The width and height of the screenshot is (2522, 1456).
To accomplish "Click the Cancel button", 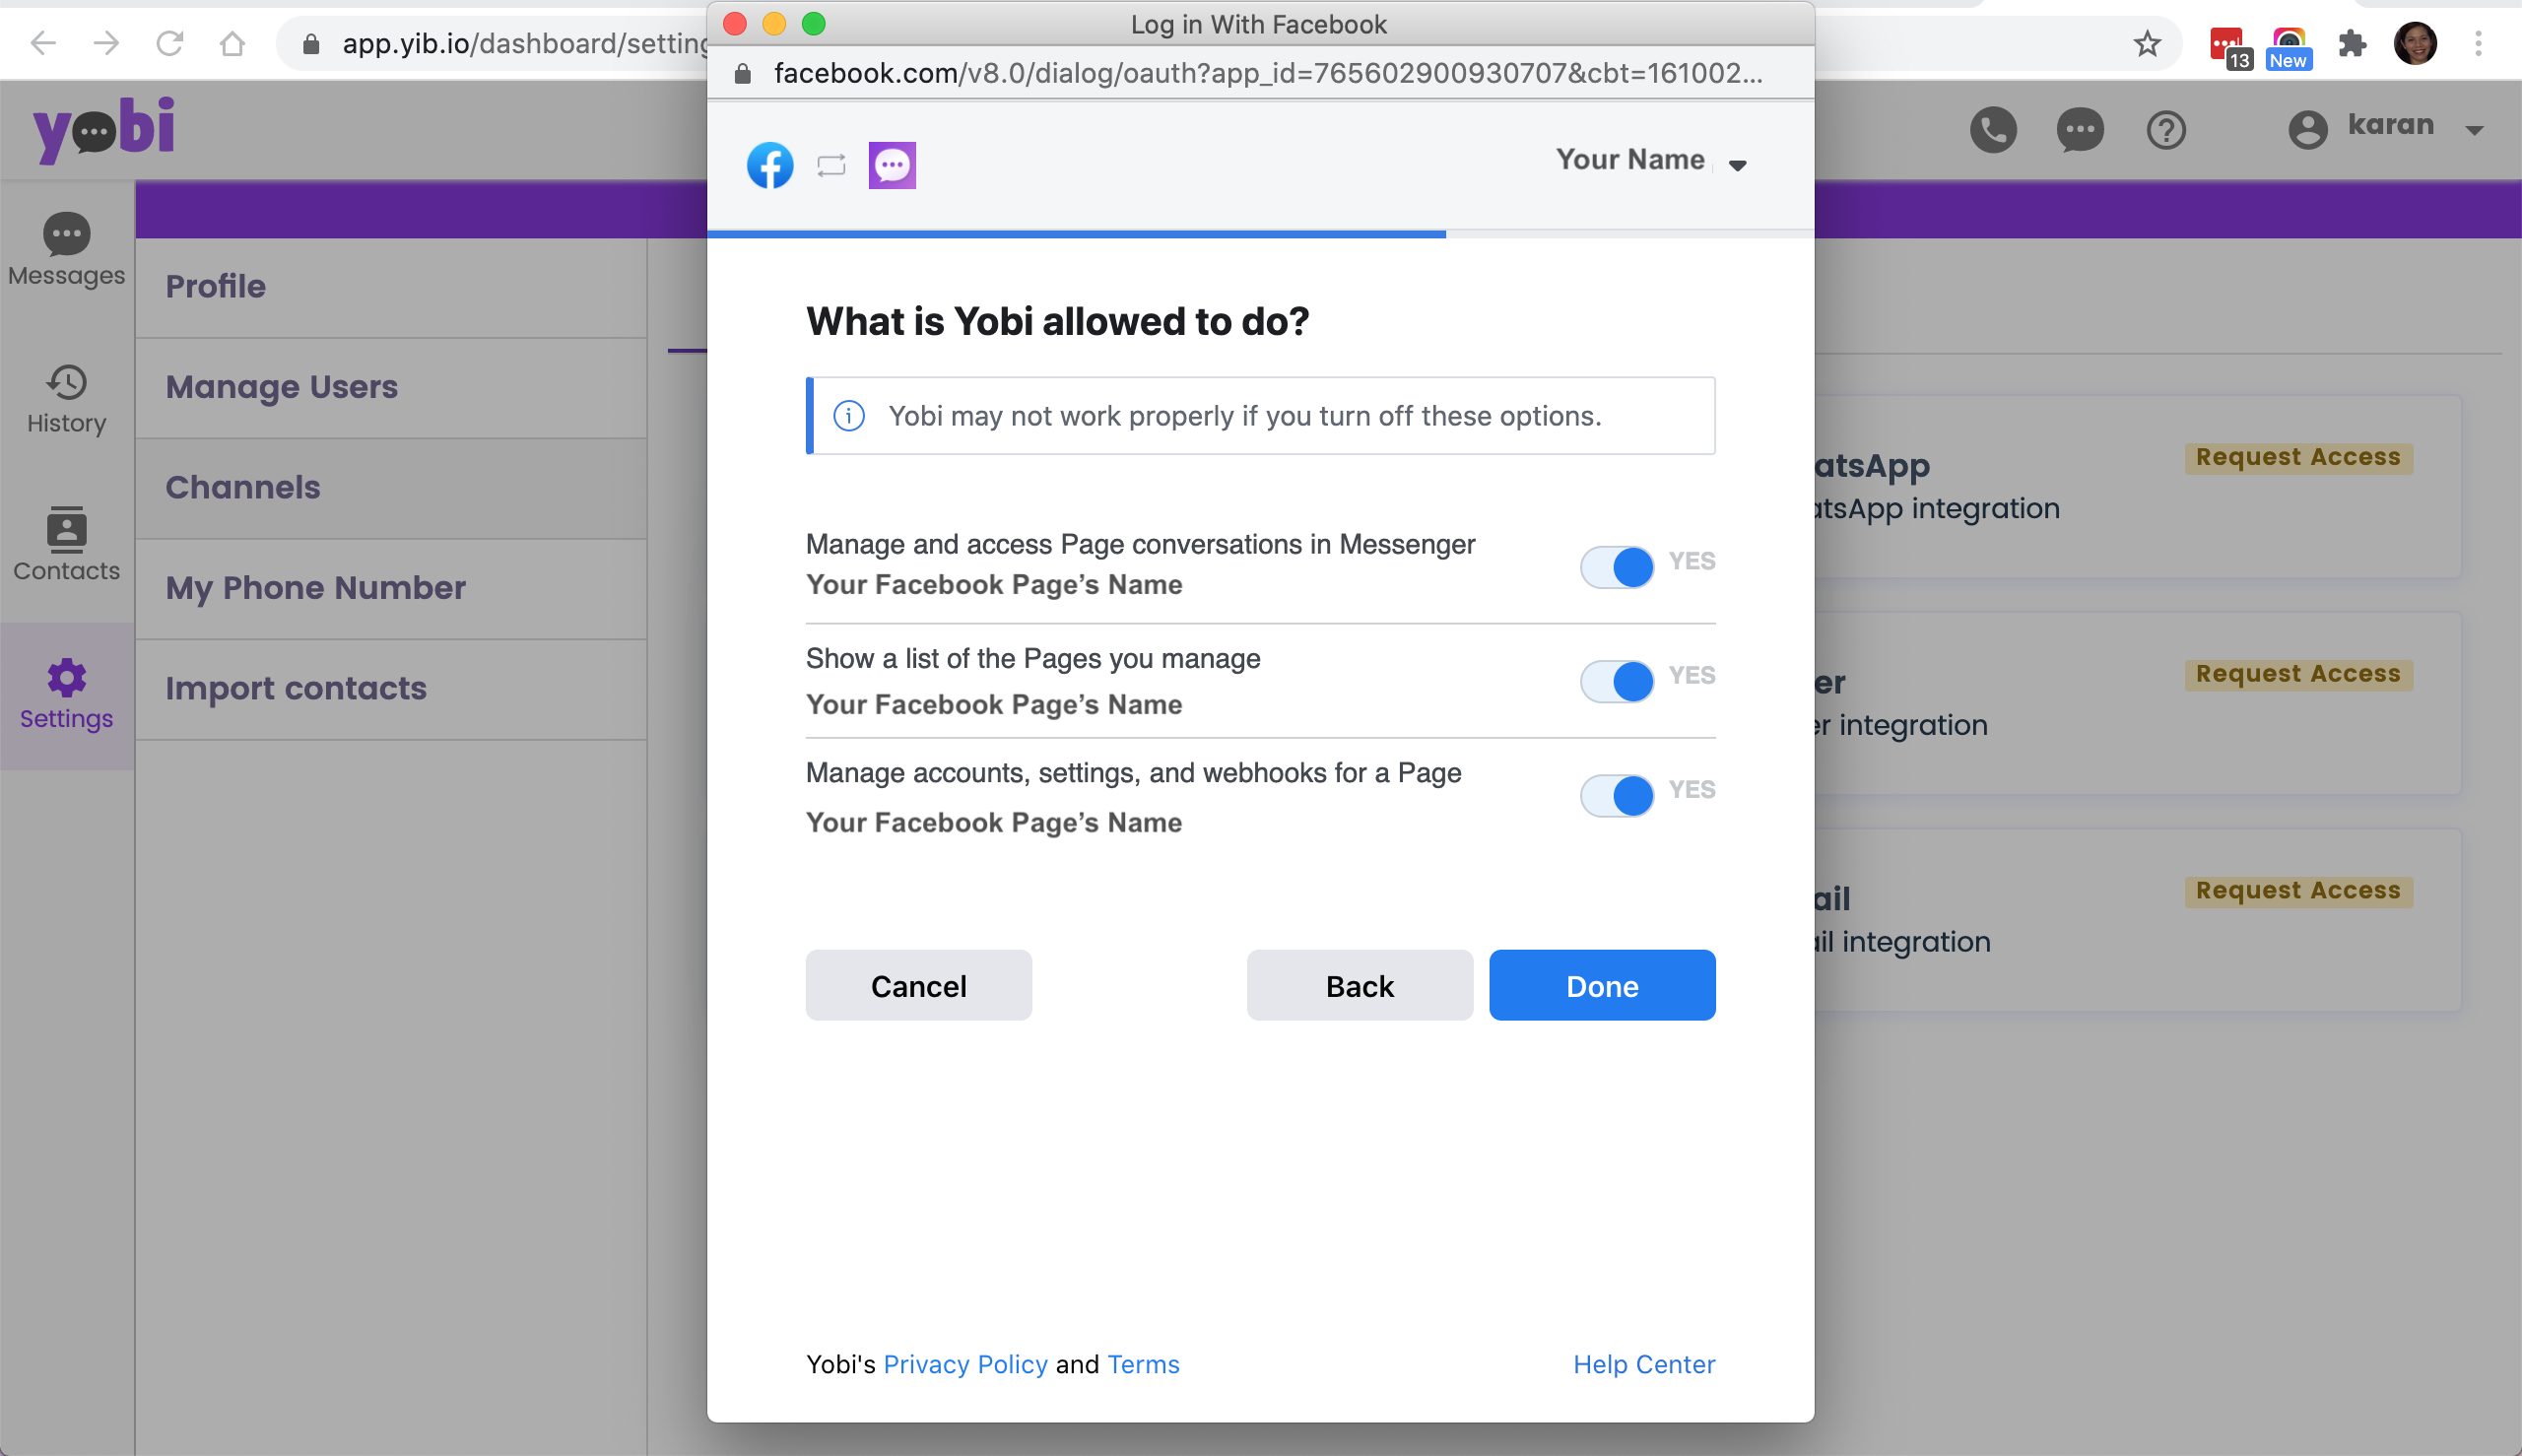I will tap(918, 985).
